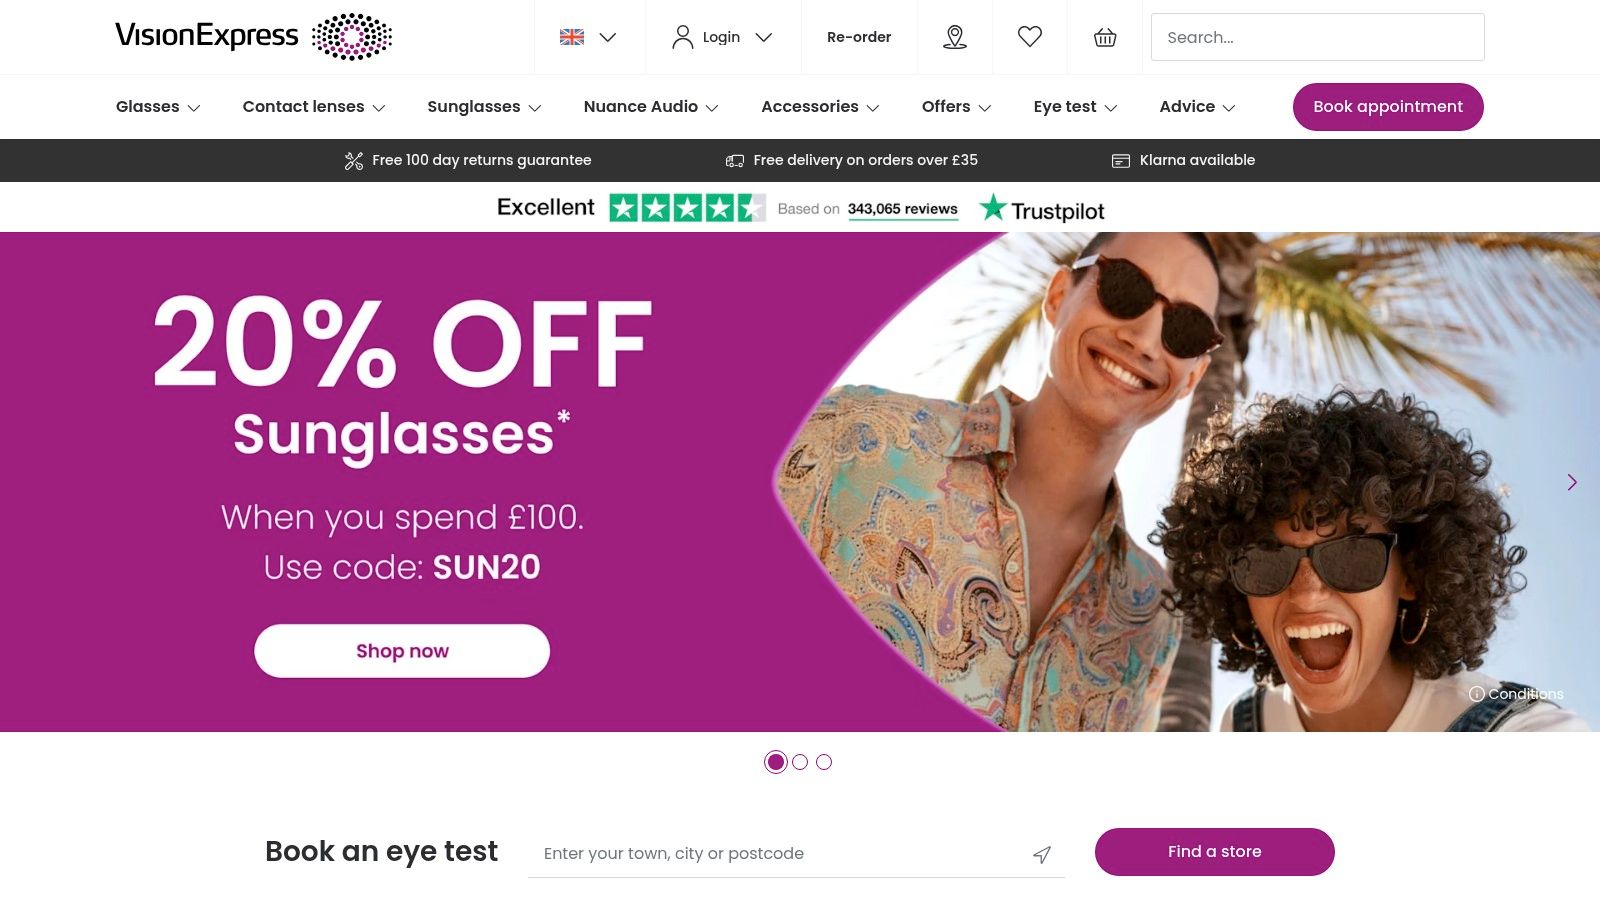Click the next slide arrow on banner
The image size is (1600, 900).
[1572, 482]
